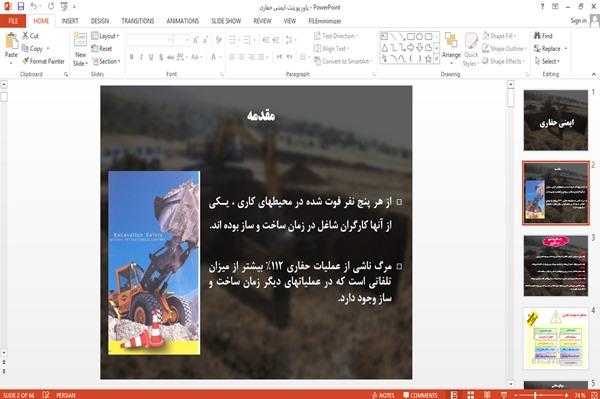The width and height of the screenshot is (600, 399).
Task: Select the star shape in shapes gallery
Action: pyautogui.click(x=429, y=59)
